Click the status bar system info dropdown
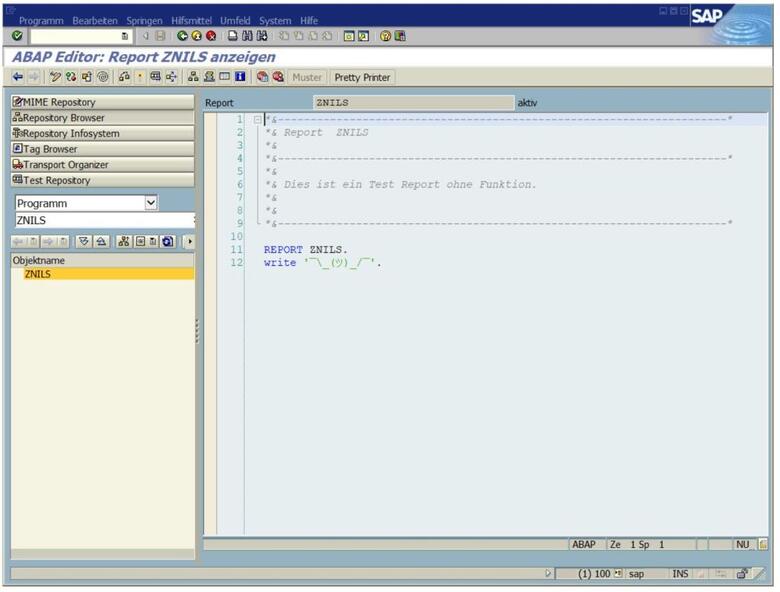780x592 pixels. (618, 574)
